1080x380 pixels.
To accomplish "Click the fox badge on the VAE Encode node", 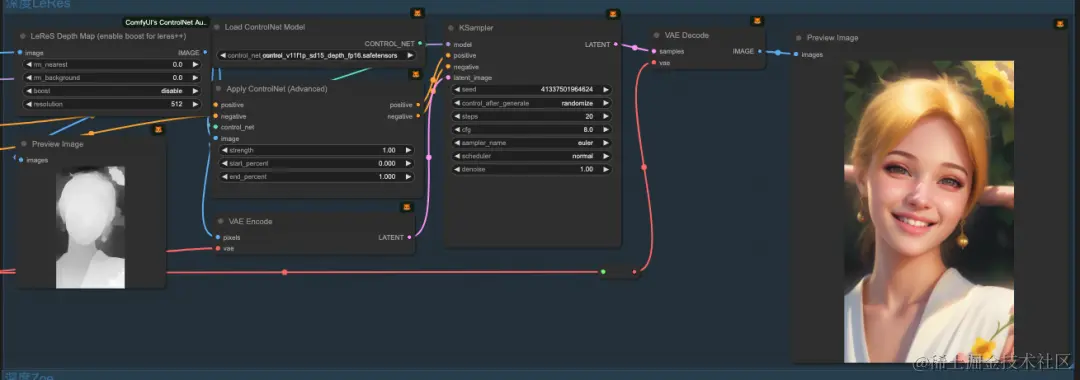I will click(x=407, y=207).
